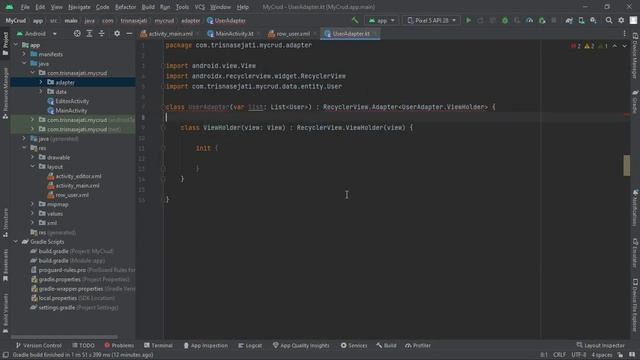The width and height of the screenshot is (640, 360).
Task: Run the app with green play button
Action: click(x=469, y=20)
